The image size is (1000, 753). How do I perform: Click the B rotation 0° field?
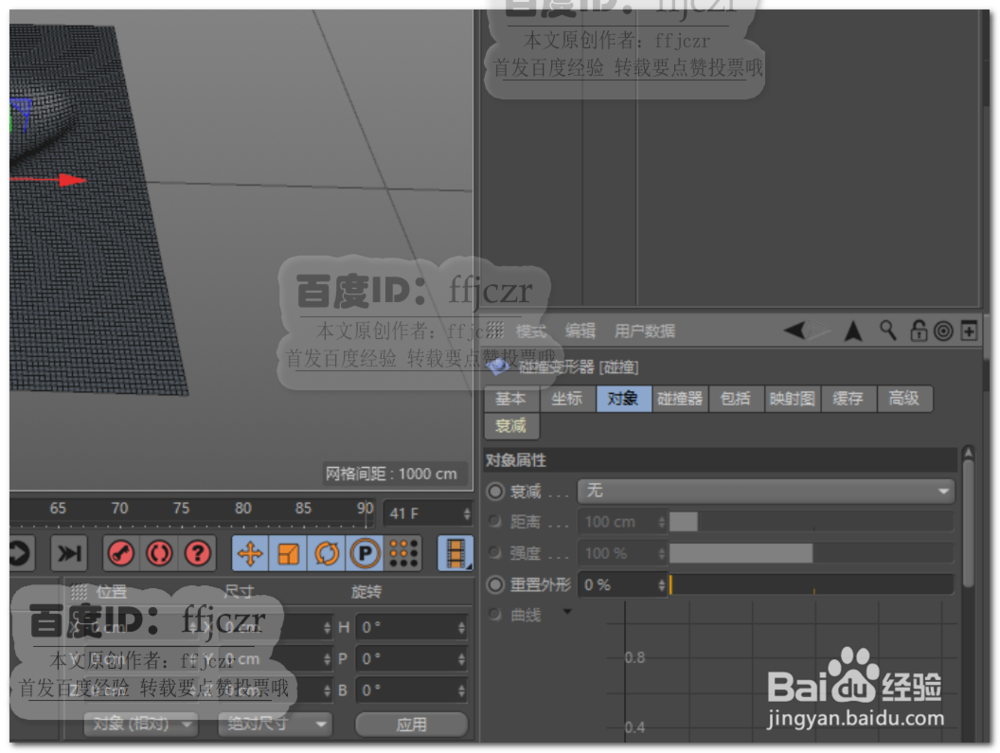click(x=411, y=690)
